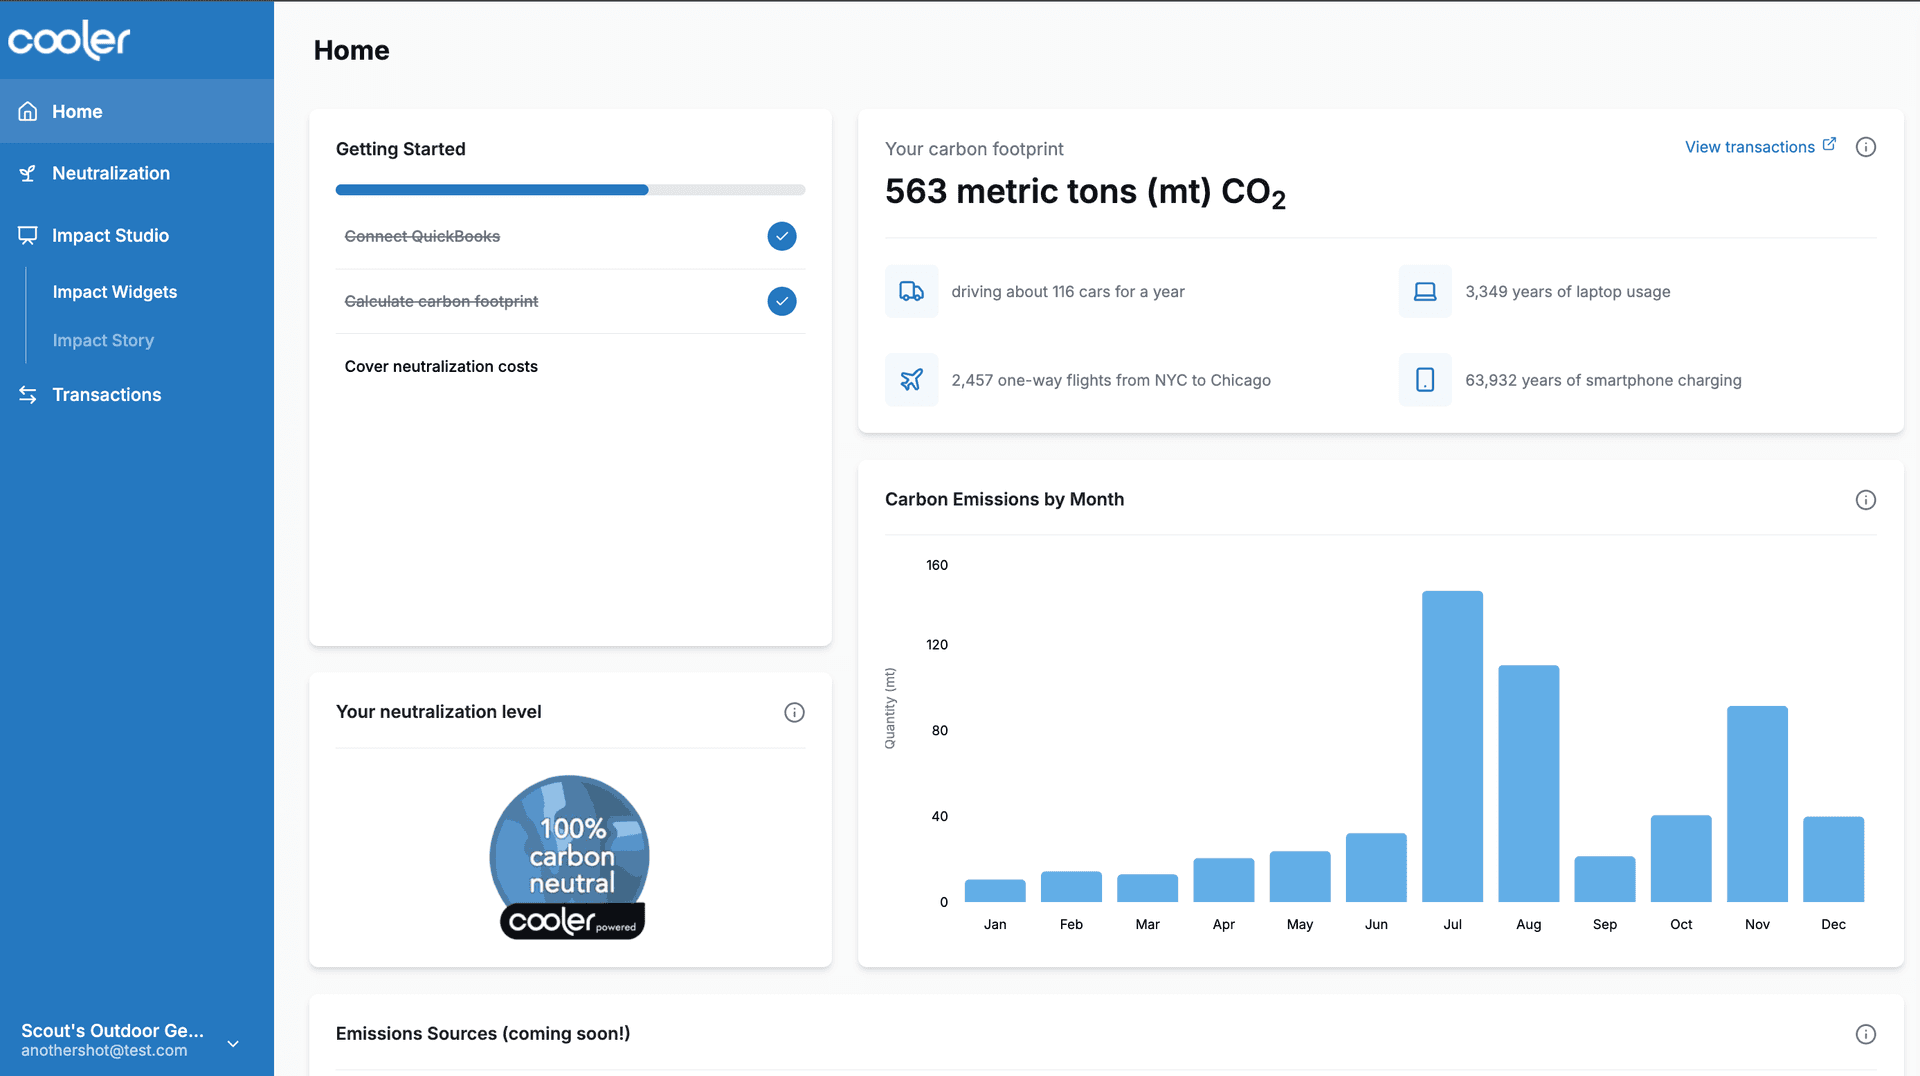Open Carbon Emissions by Month info icon
This screenshot has height=1076, width=1920.
click(1866, 500)
